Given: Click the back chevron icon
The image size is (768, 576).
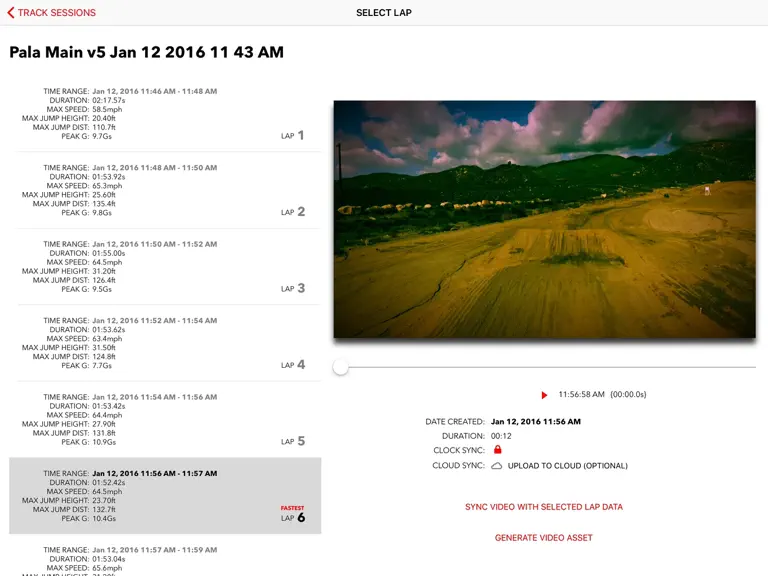Looking at the screenshot, I should 10,13.
